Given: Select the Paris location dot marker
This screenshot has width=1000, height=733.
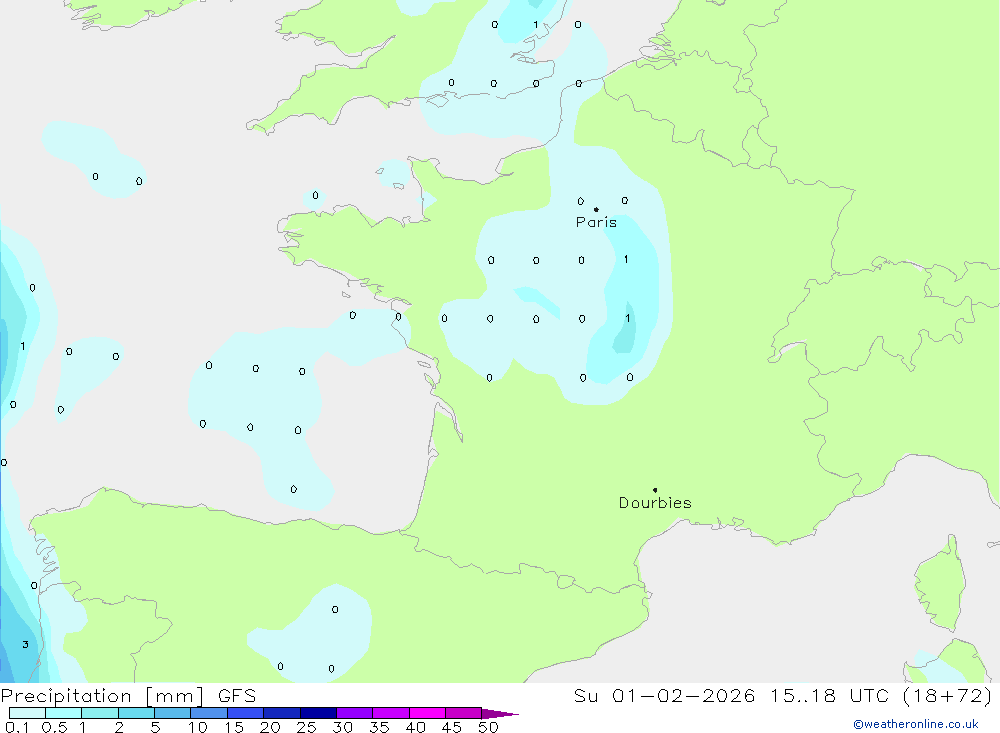Looking at the screenshot, I should 596,209.
